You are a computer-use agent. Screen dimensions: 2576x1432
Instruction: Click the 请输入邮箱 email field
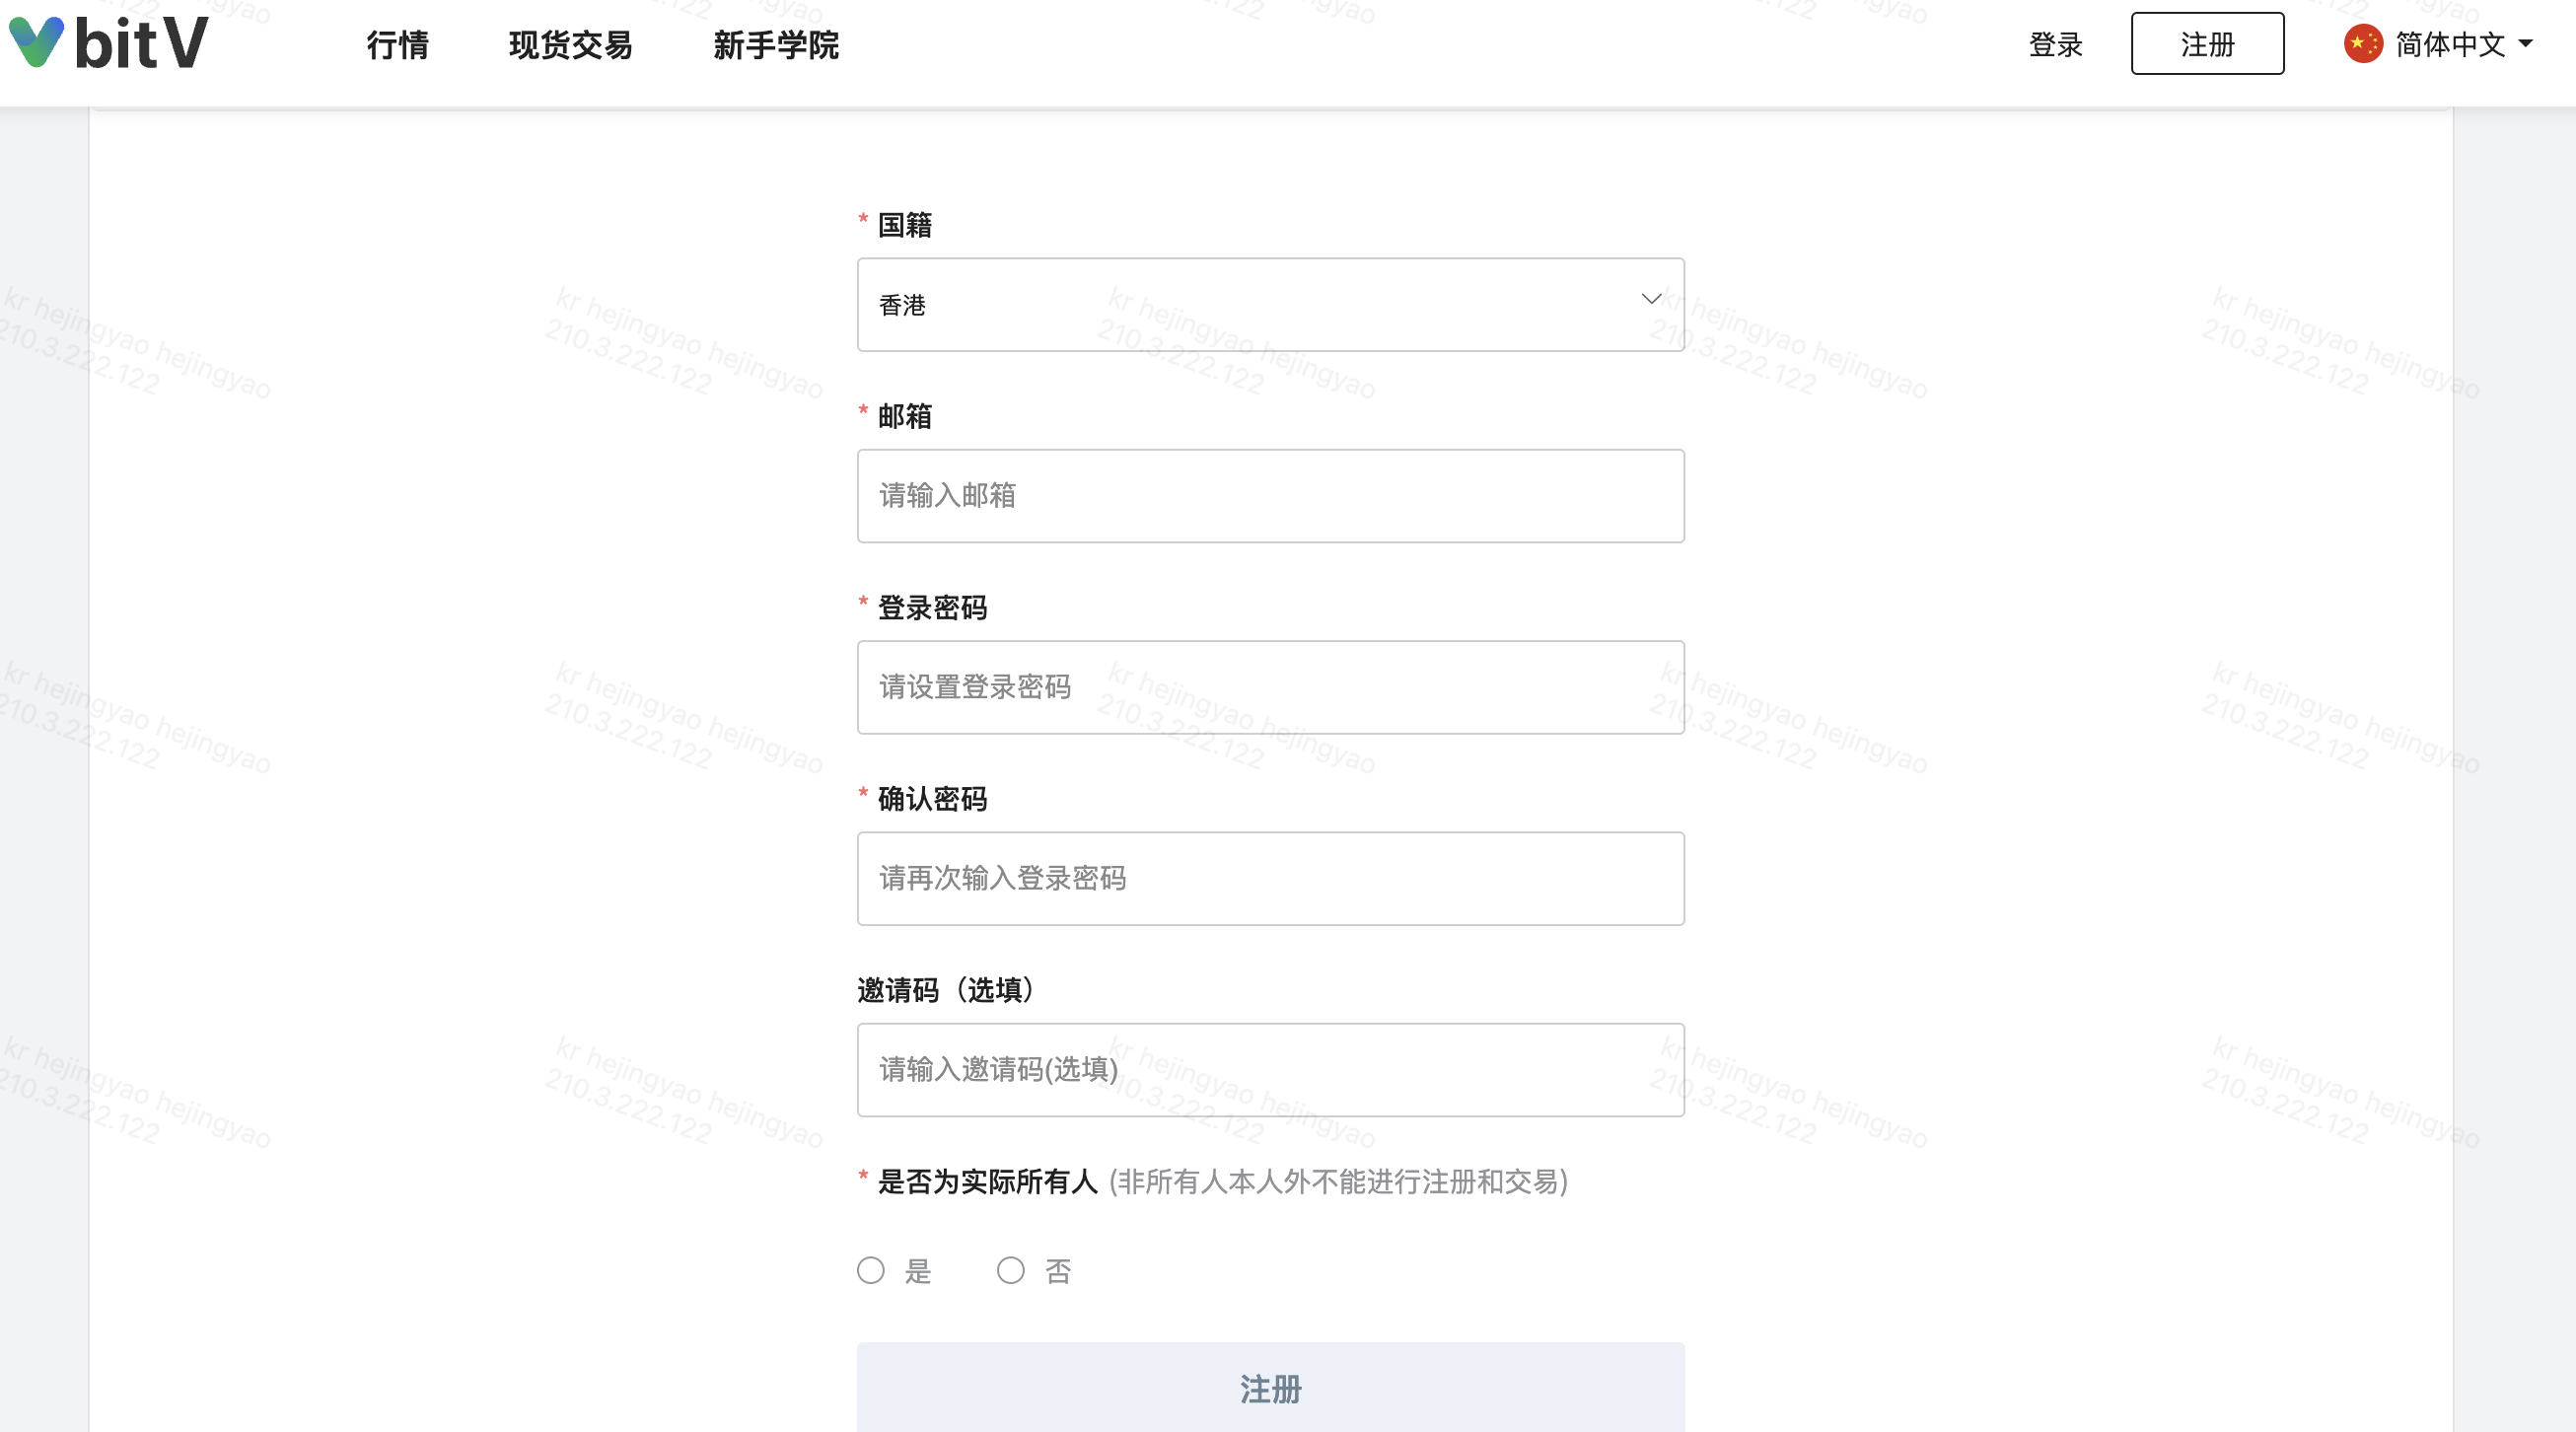pos(1270,496)
